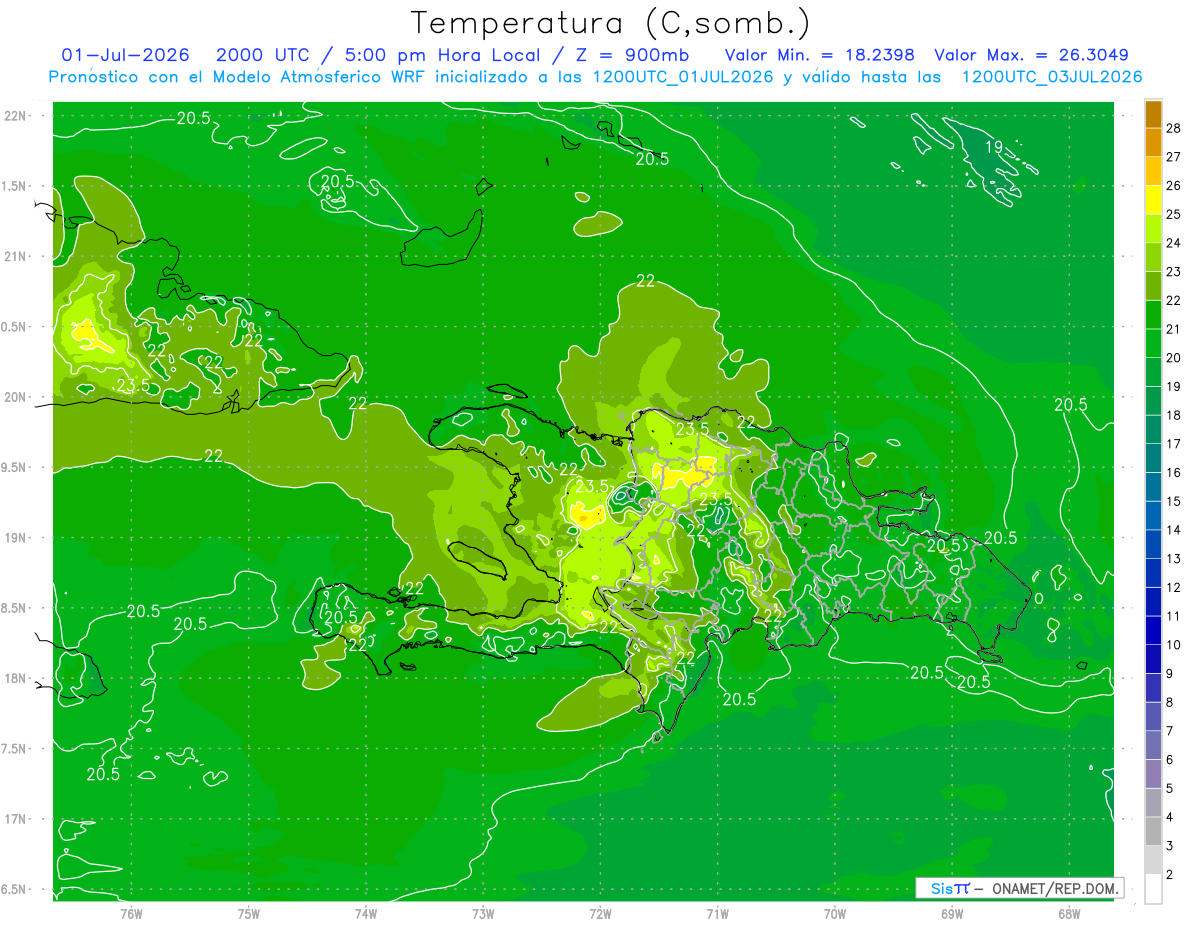The width and height of the screenshot is (1200, 927).
Task: Click the "76W" longitude axis label
Action: pos(131,913)
